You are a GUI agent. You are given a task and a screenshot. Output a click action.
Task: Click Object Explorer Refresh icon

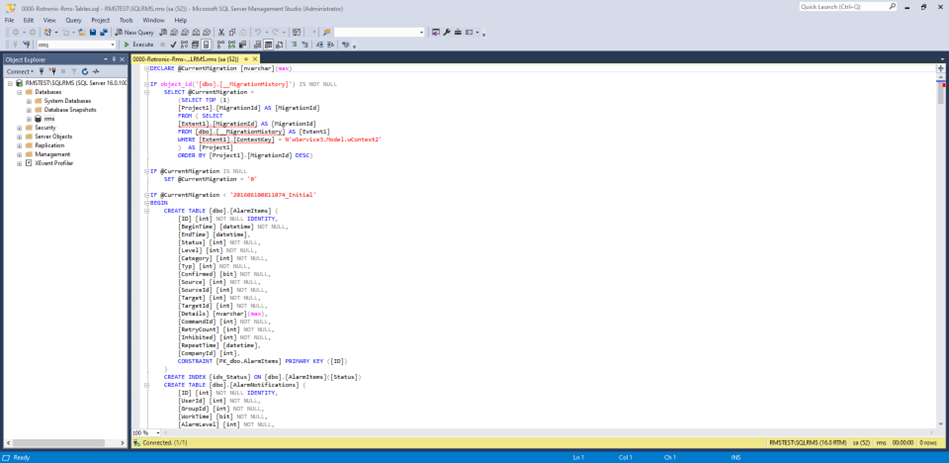pyautogui.click(x=85, y=71)
